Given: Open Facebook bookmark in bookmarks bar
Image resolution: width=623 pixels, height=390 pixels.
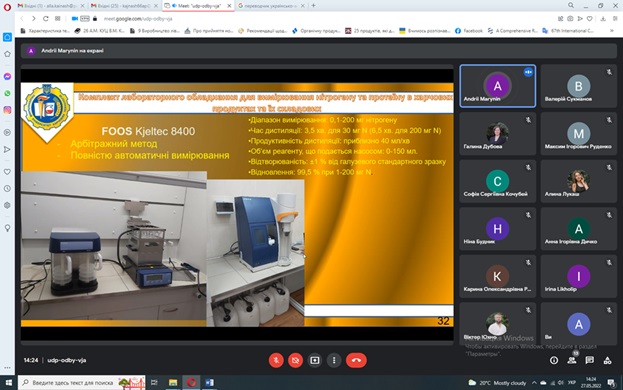Looking at the screenshot, I should [469, 31].
